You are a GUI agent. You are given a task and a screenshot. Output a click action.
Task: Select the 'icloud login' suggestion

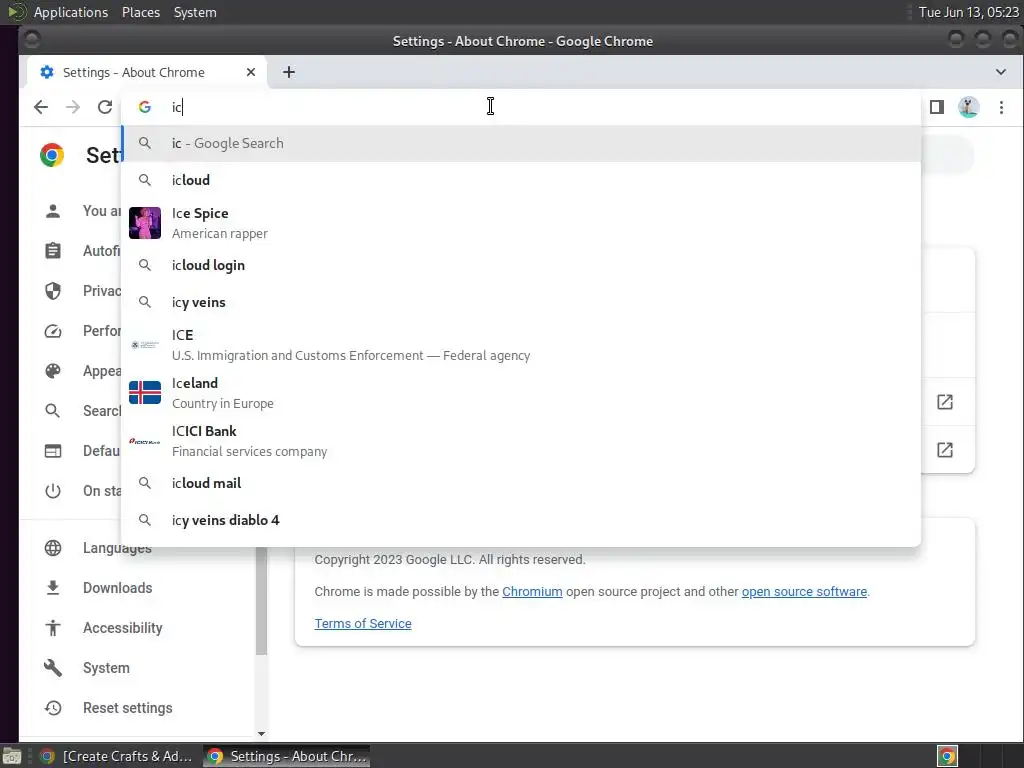point(521,265)
